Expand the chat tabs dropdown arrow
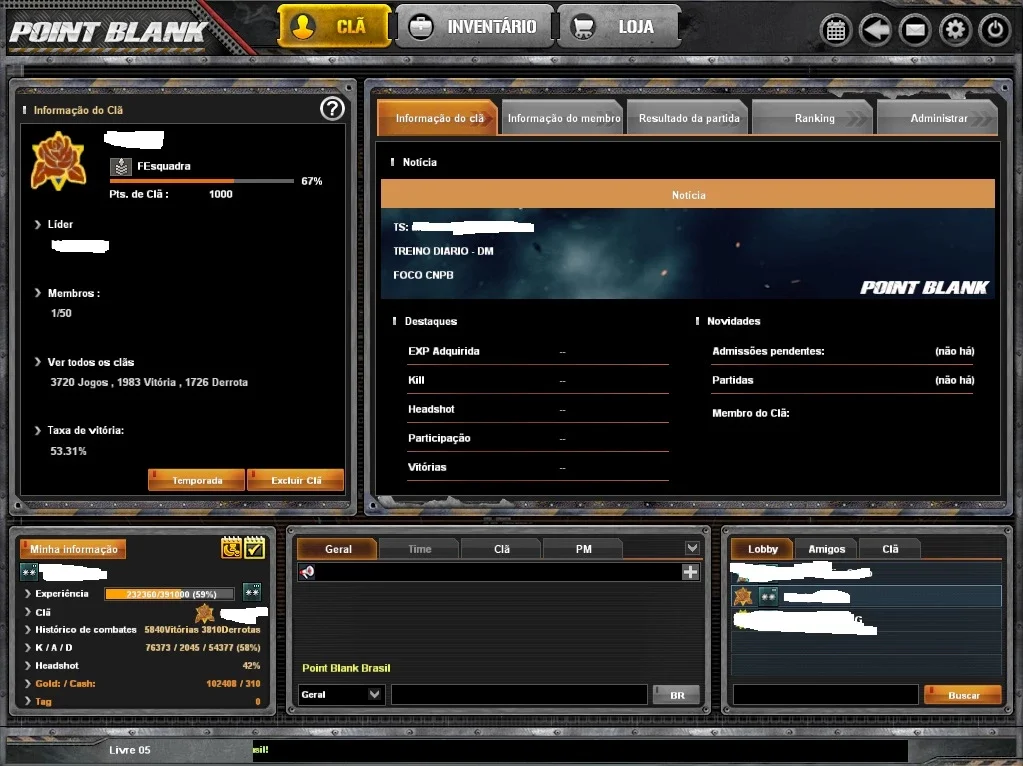This screenshot has height=766, width=1023. (x=692, y=548)
